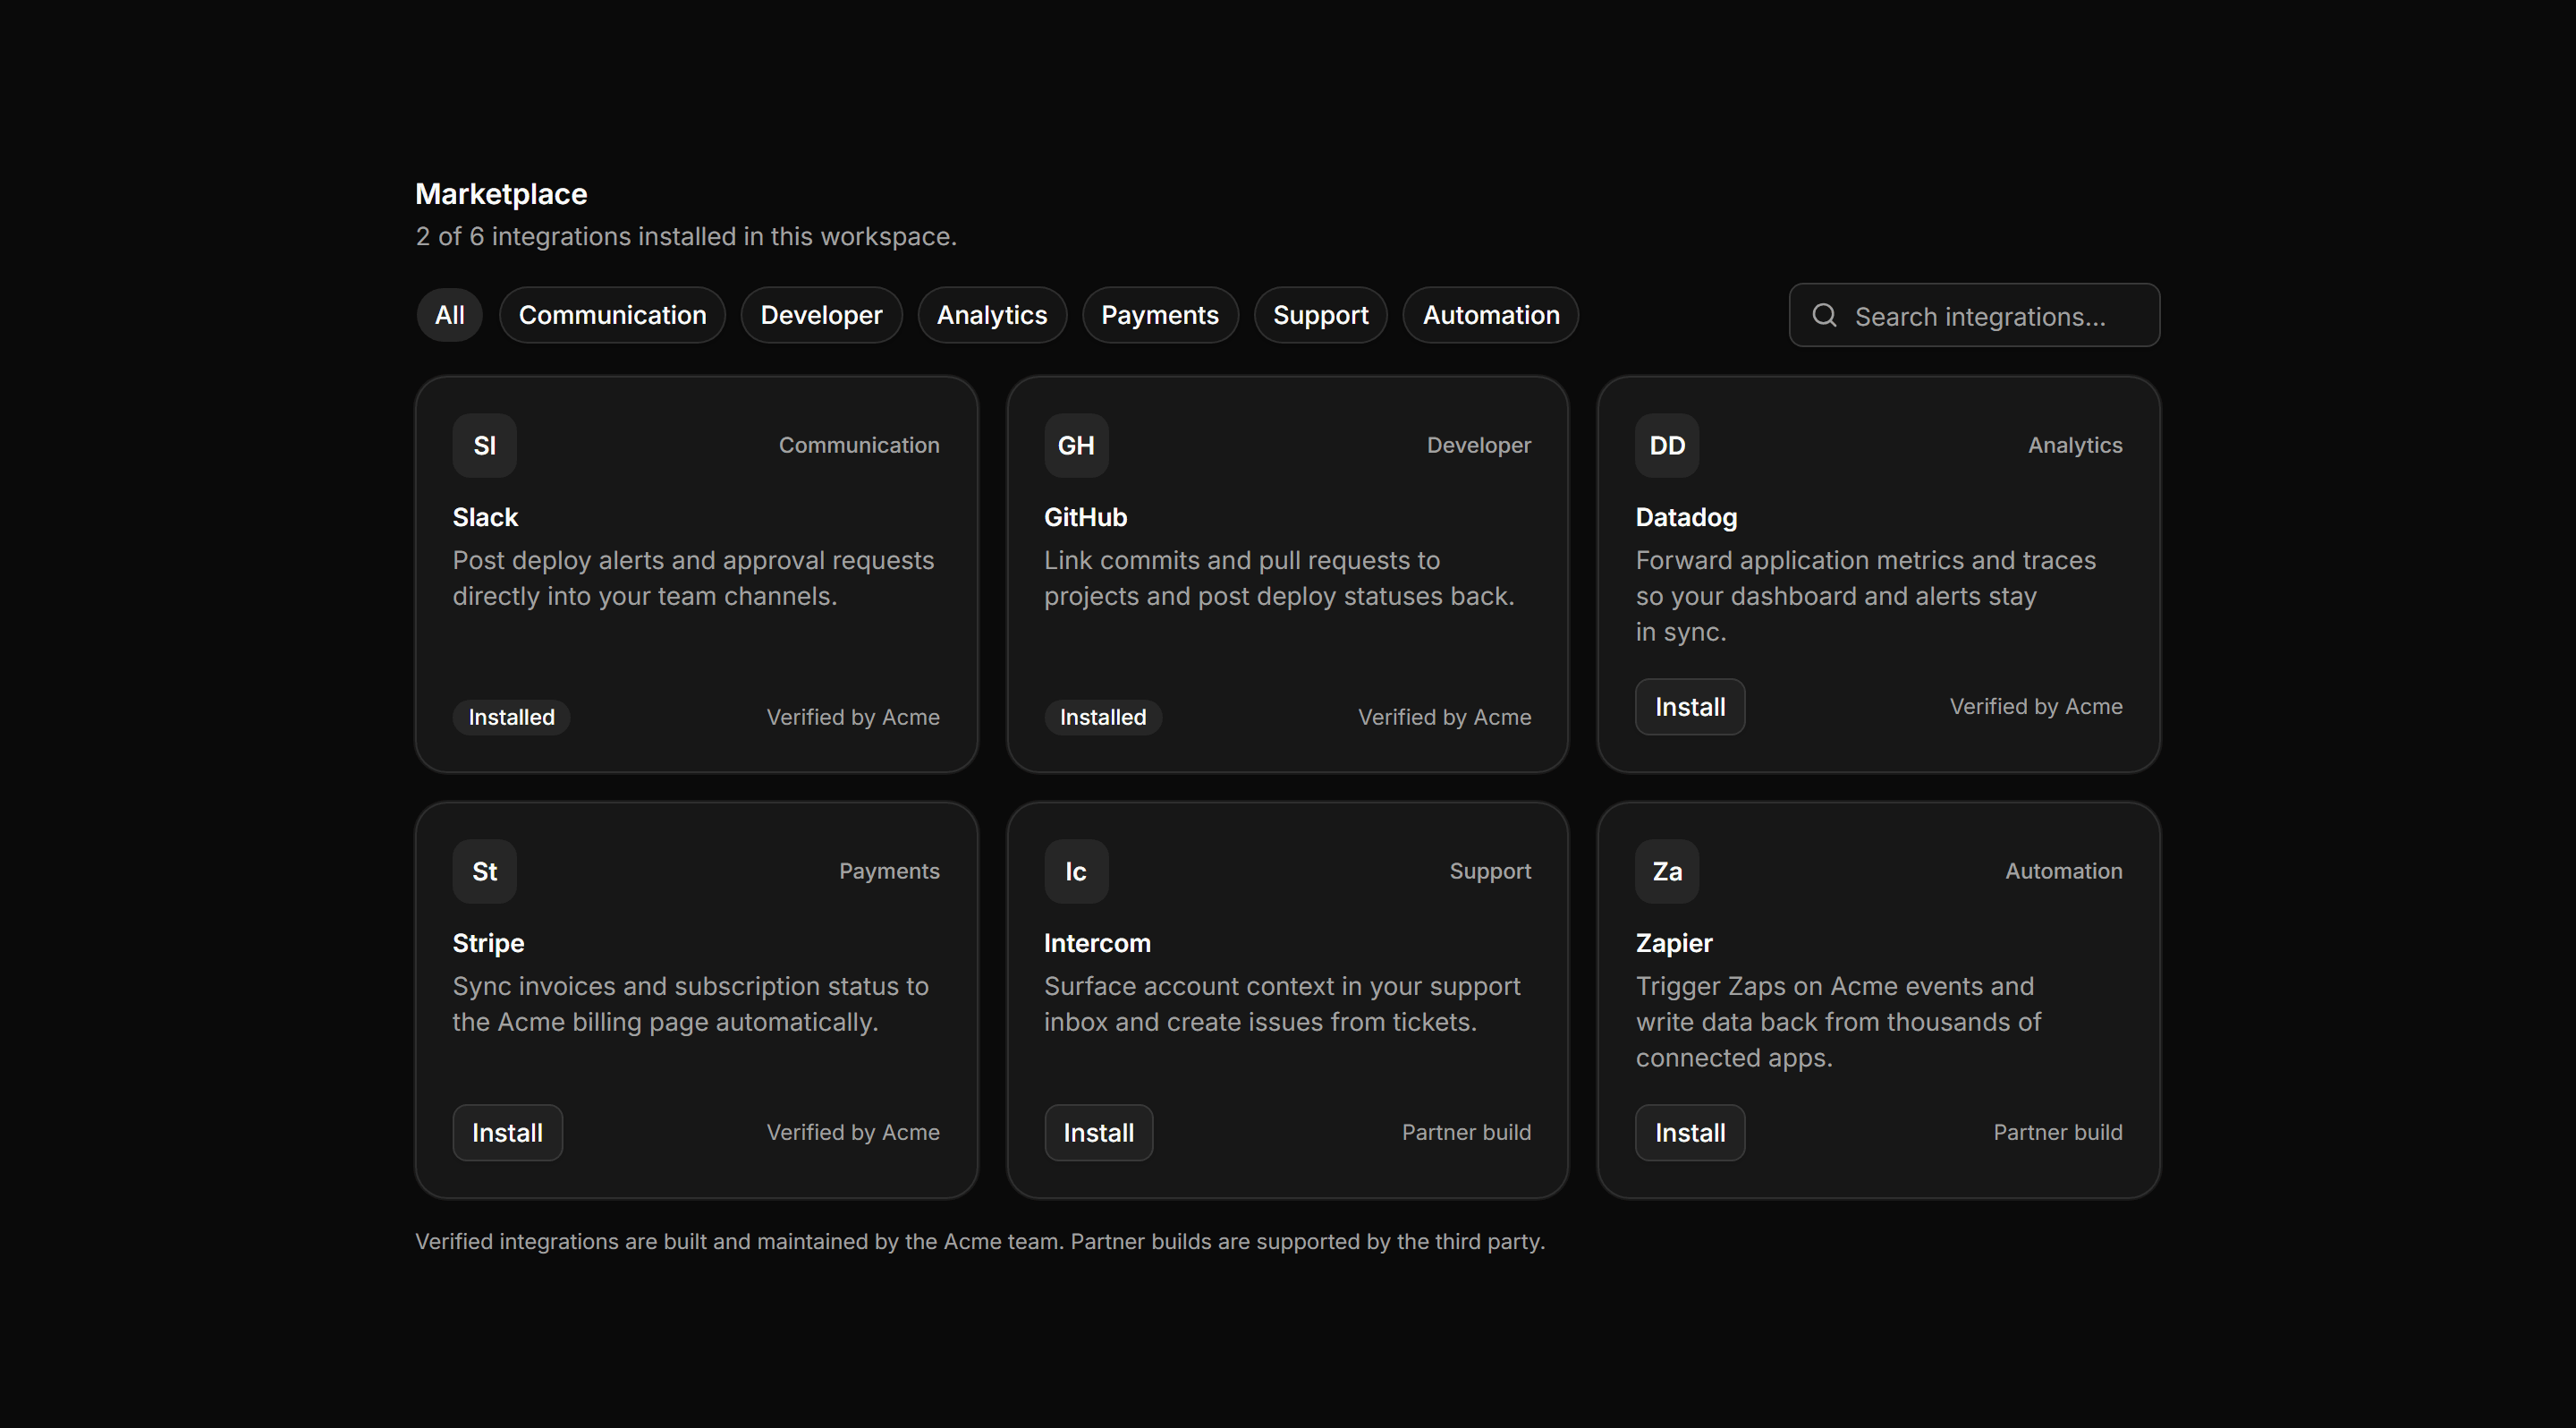The height and width of the screenshot is (1428, 2576).
Task: Open the Zapier card title
Action: tap(1674, 943)
